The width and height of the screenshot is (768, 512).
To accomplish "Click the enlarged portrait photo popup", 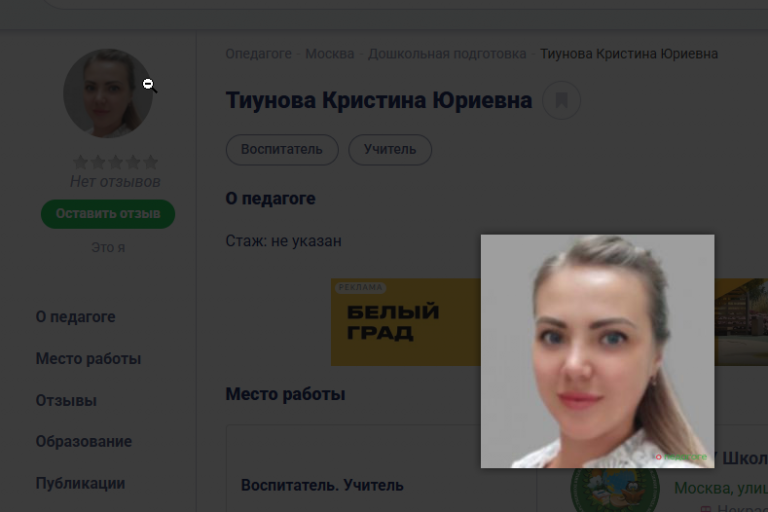I will pyautogui.click(x=597, y=351).
